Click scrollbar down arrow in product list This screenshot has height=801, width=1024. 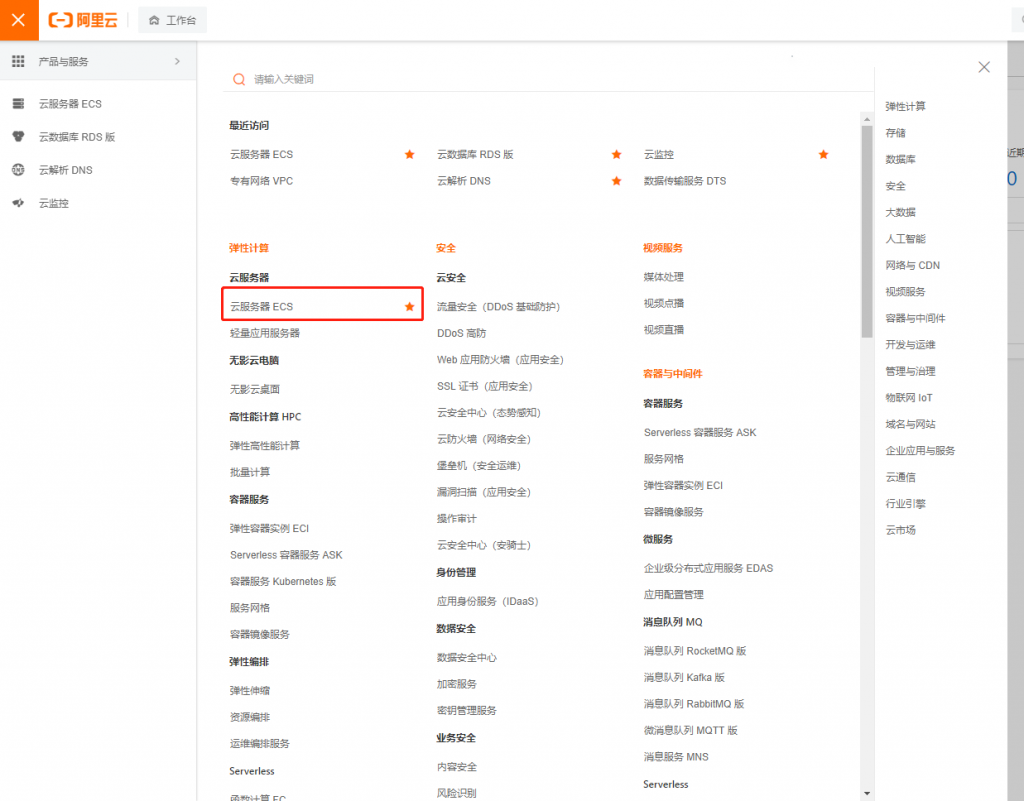[x=867, y=794]
